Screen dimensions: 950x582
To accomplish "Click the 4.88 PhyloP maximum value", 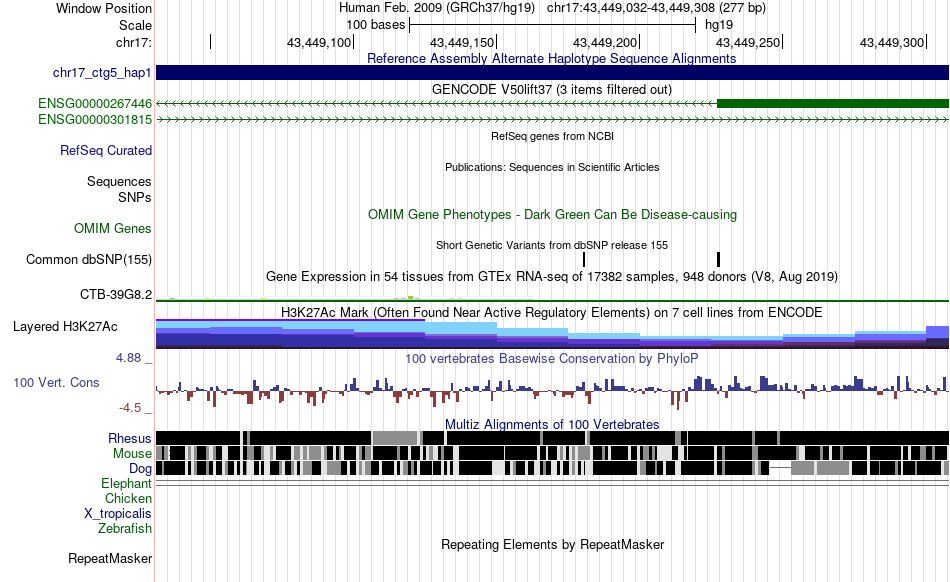I will coord(128,358).
